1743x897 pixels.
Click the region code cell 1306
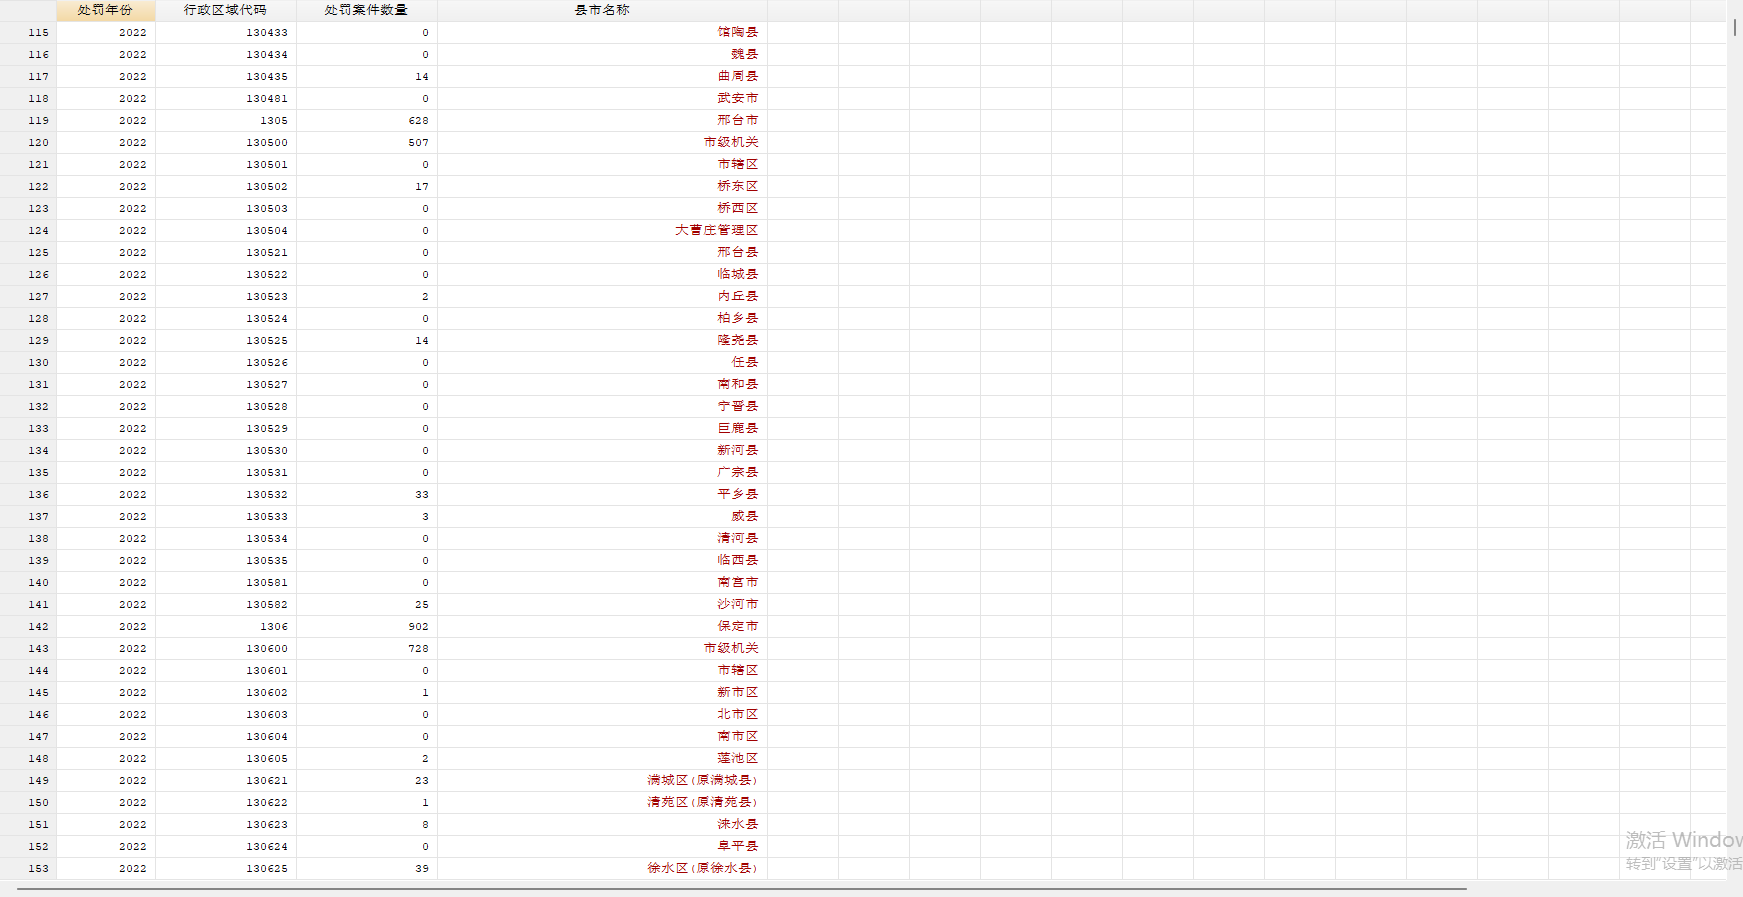(226, 627)
